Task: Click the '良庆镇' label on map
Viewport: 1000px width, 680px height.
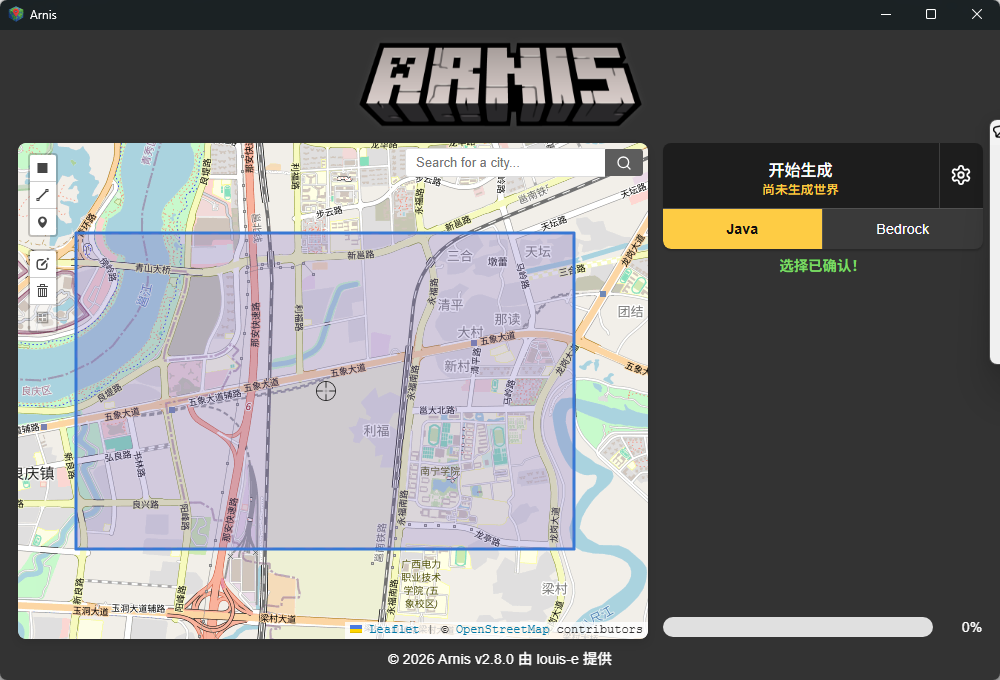Action: pyautogui.click(x=36, y=473)
